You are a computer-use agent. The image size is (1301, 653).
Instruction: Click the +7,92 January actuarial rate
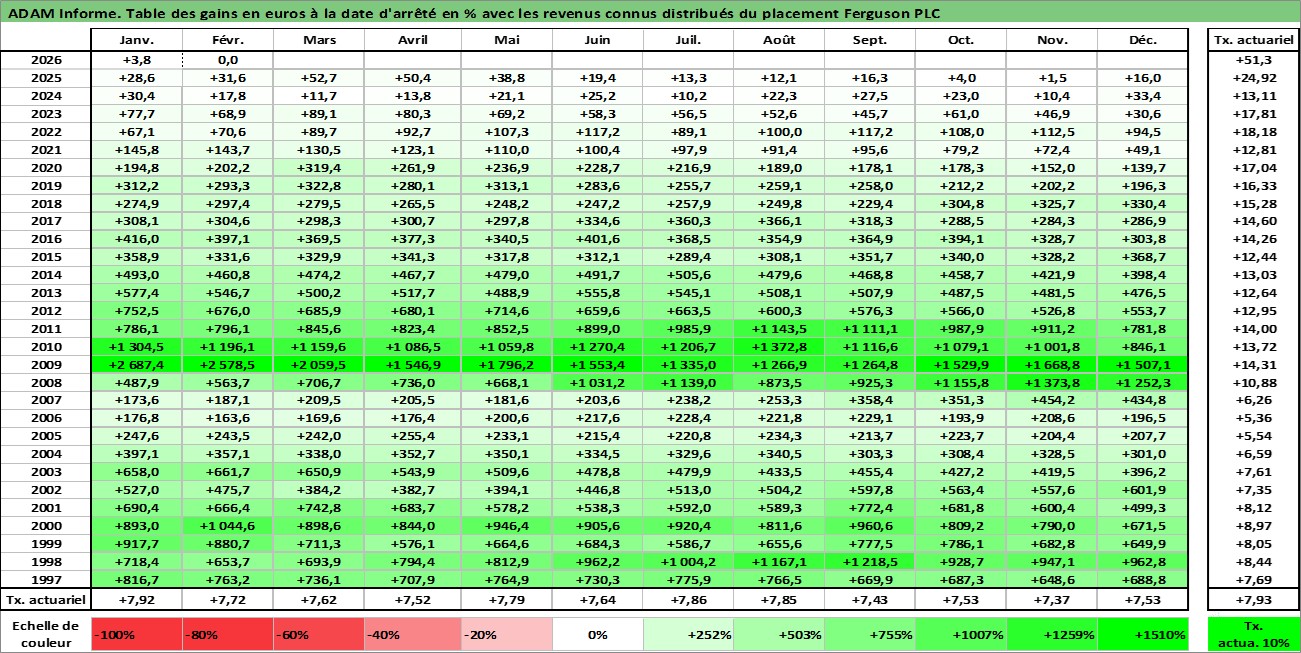136,599
